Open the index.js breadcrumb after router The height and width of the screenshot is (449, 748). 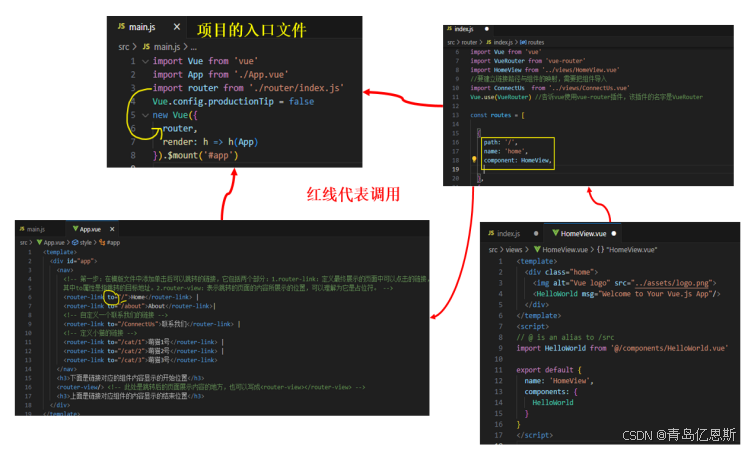pos(499,42)
